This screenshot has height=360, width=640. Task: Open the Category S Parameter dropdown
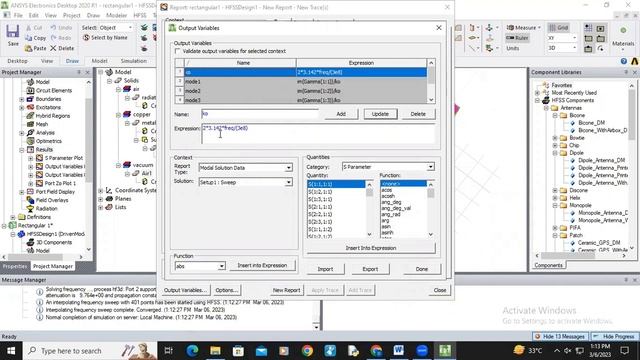pyautogui.click(x=431, y=167)
